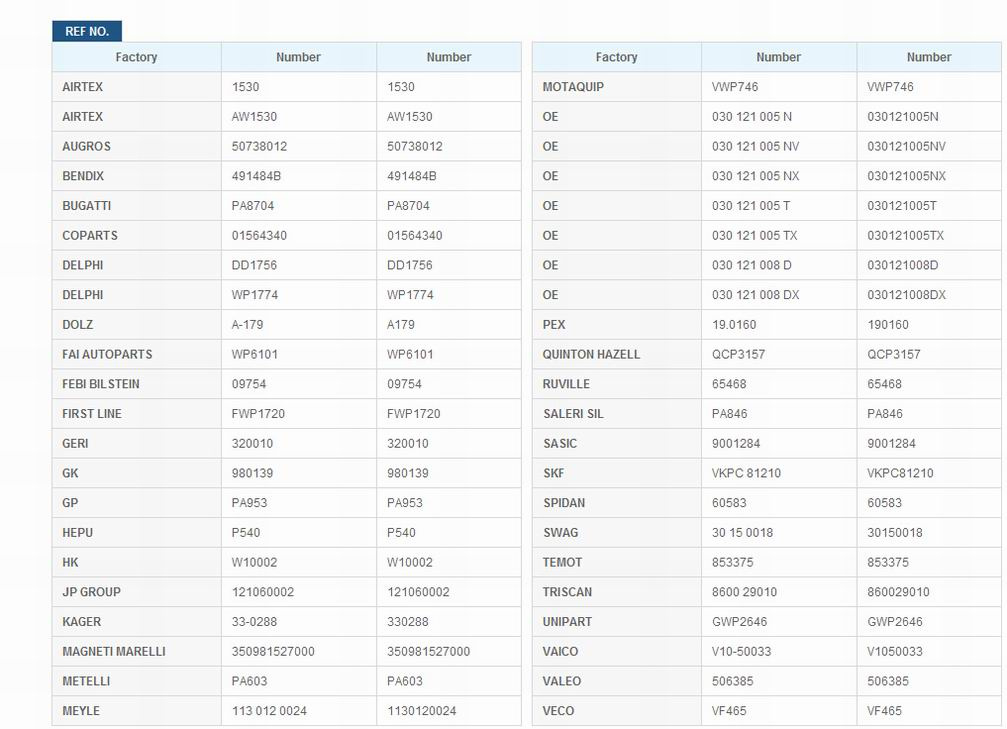Click the COPARTS factory cell

(x=137, y=236)
